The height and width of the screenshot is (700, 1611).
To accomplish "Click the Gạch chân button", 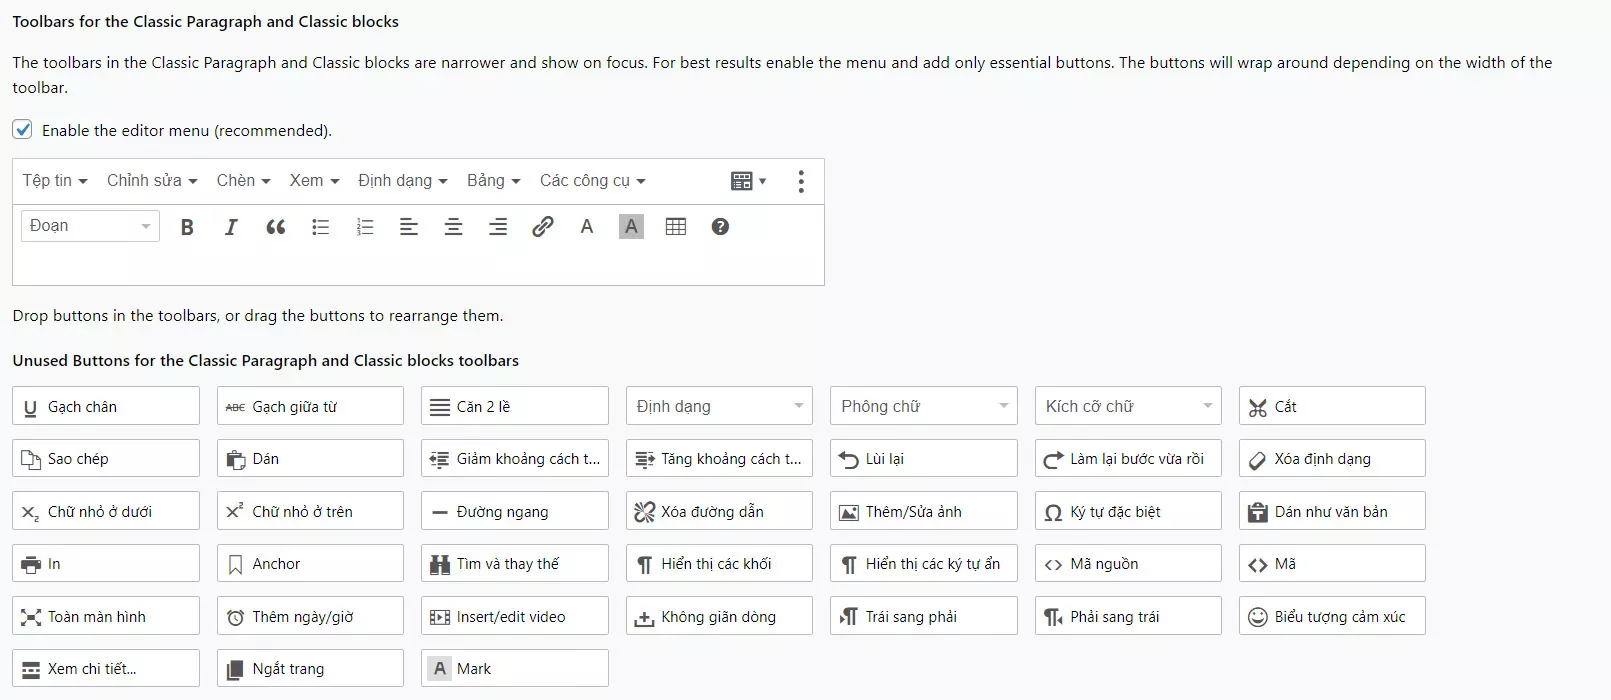I will point(106,406).
